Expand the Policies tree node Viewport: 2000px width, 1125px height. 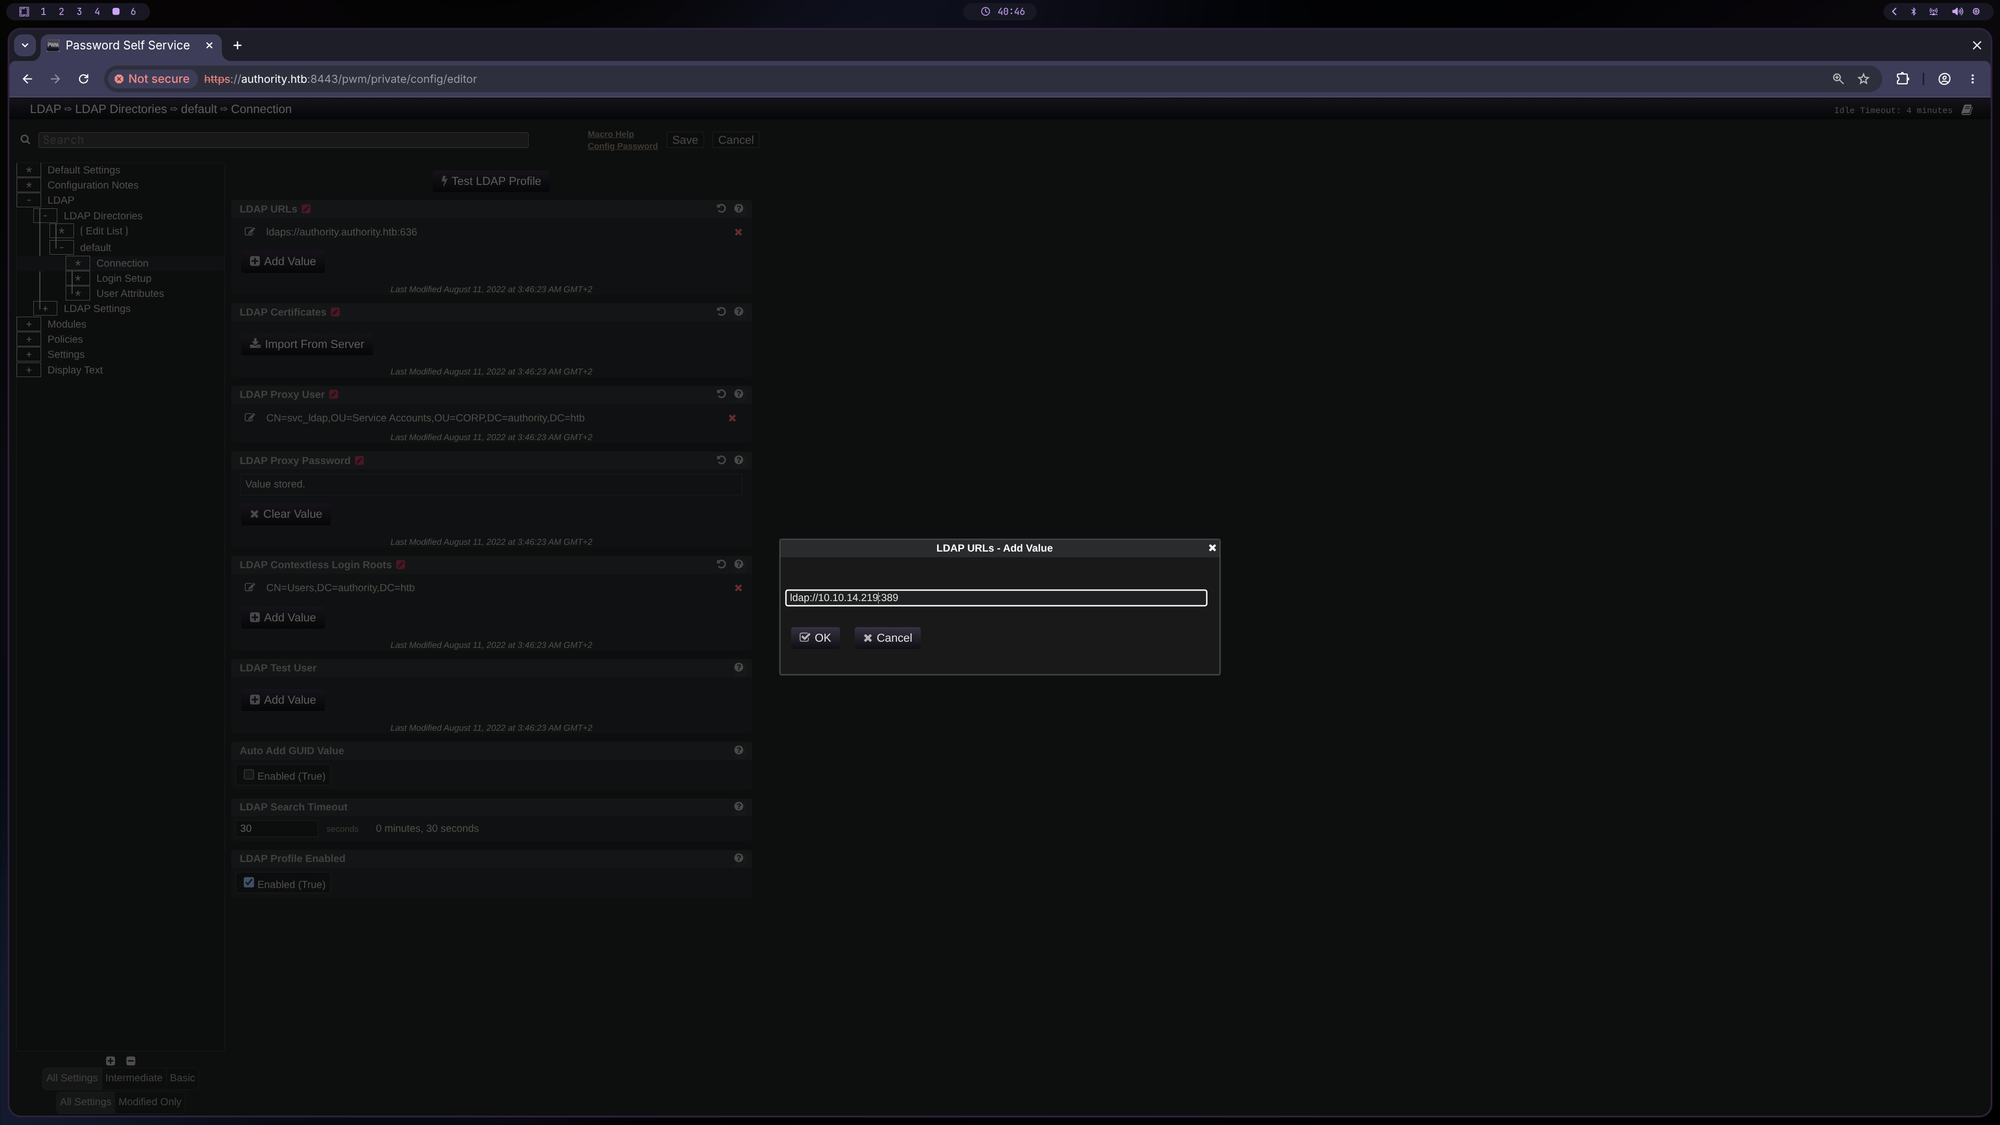pyautogui.click(x=29, y=340)
